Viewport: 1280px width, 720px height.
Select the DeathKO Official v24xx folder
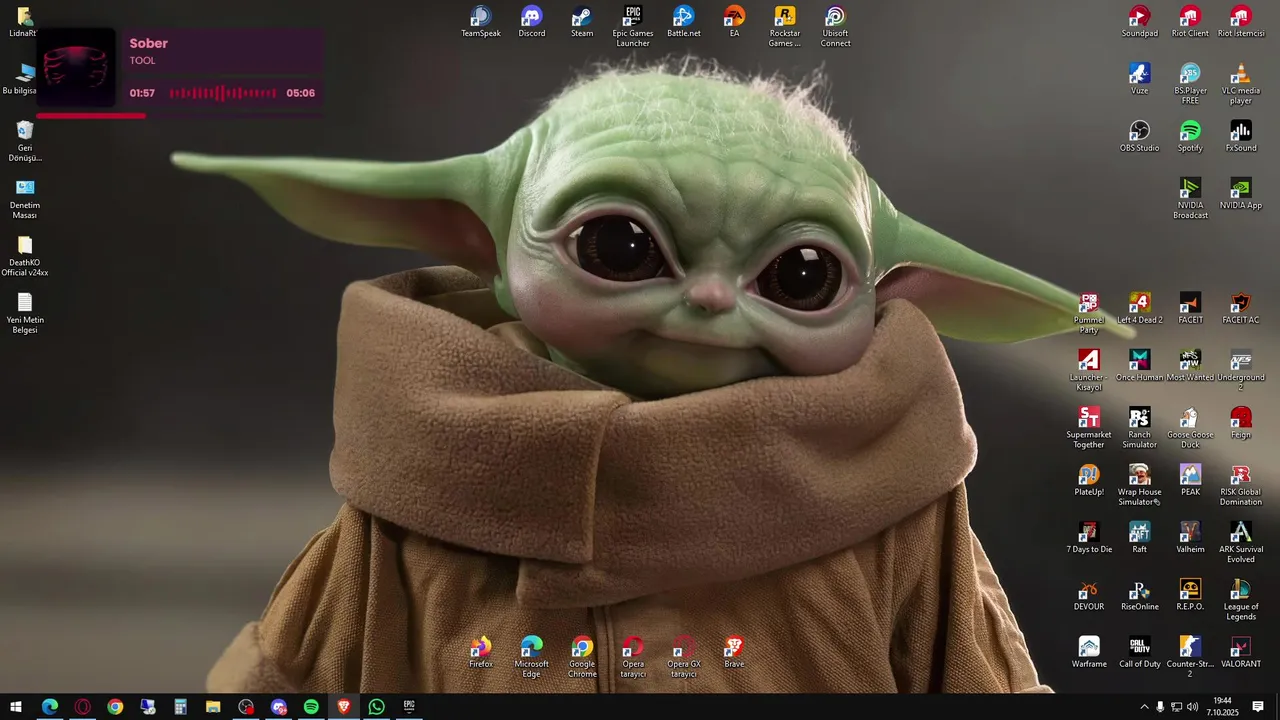click(x=25, y=256)
